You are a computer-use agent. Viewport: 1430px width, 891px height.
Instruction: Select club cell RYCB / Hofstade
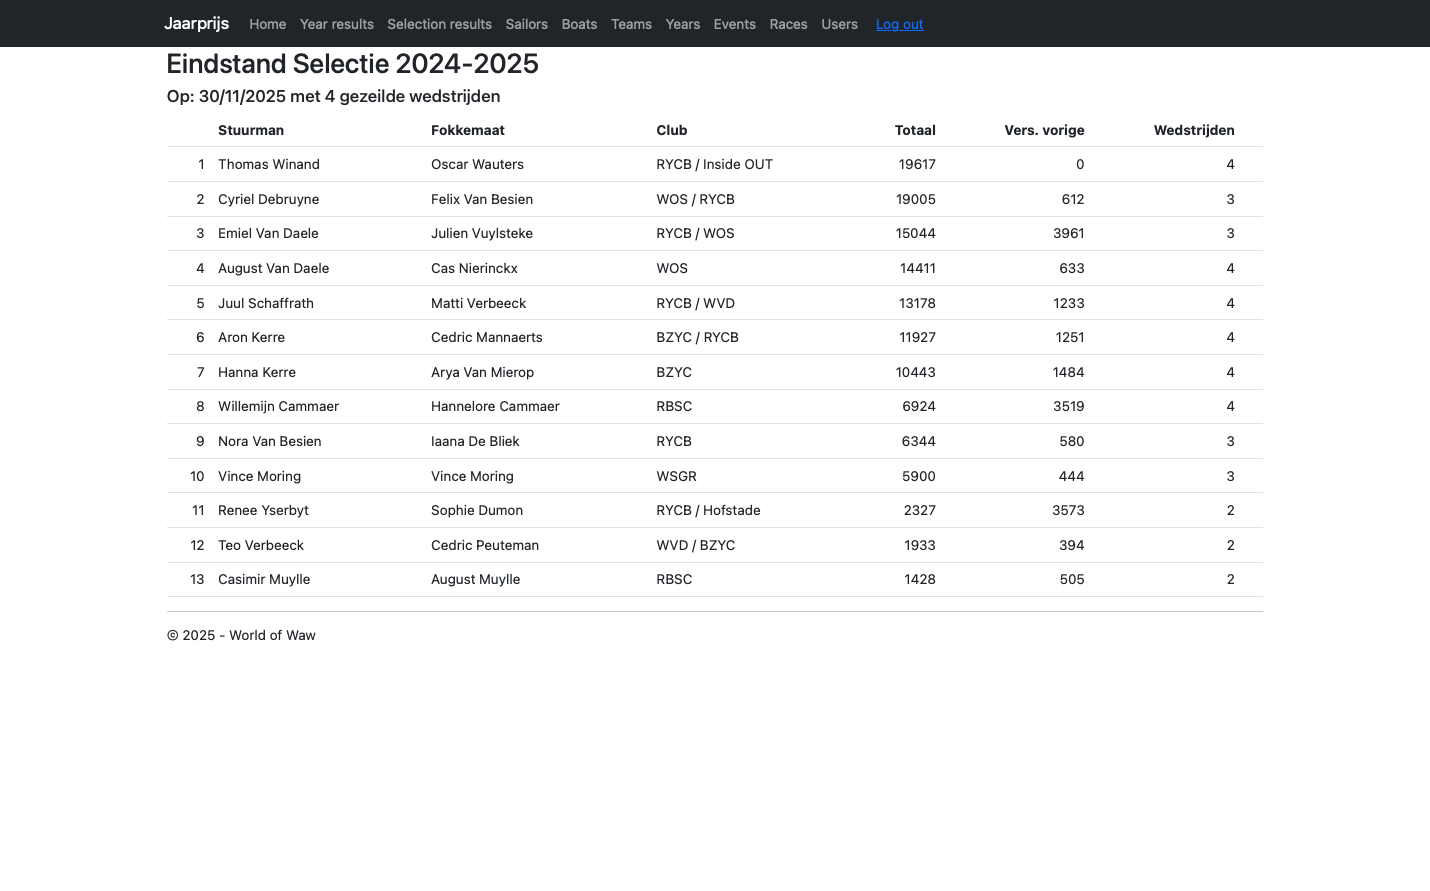(x=708, y=510)
